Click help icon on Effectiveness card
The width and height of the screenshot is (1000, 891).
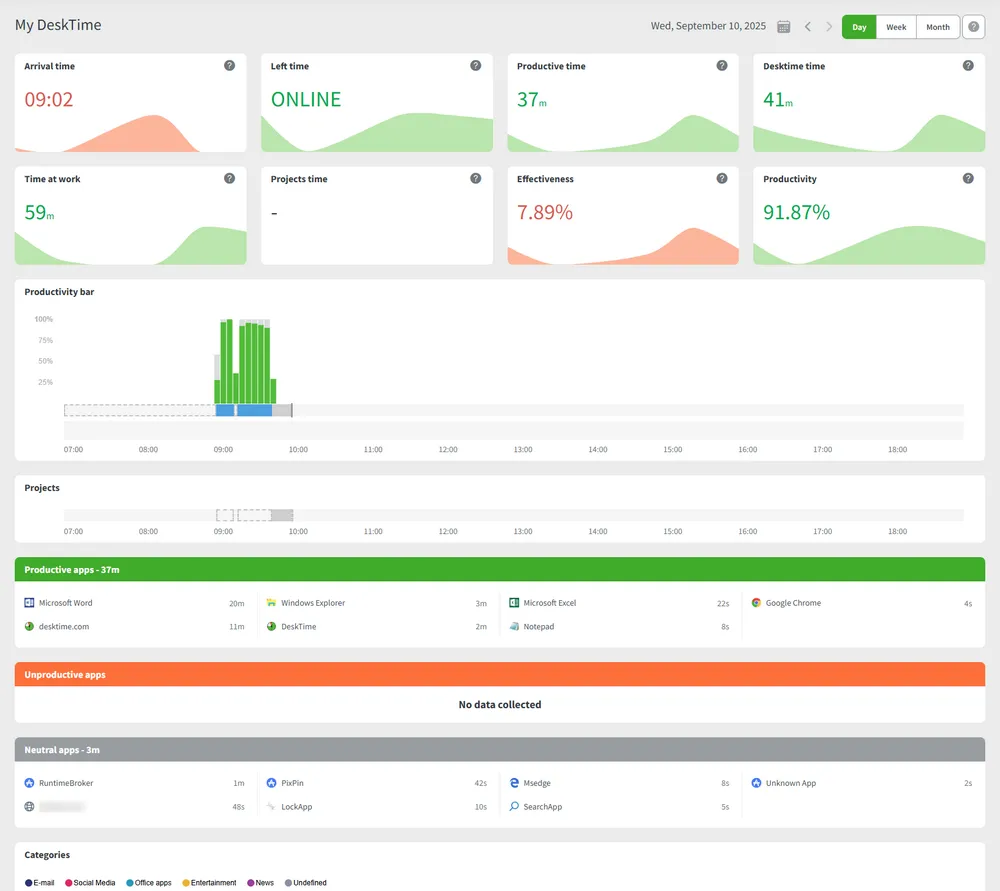tap(722, 179)
